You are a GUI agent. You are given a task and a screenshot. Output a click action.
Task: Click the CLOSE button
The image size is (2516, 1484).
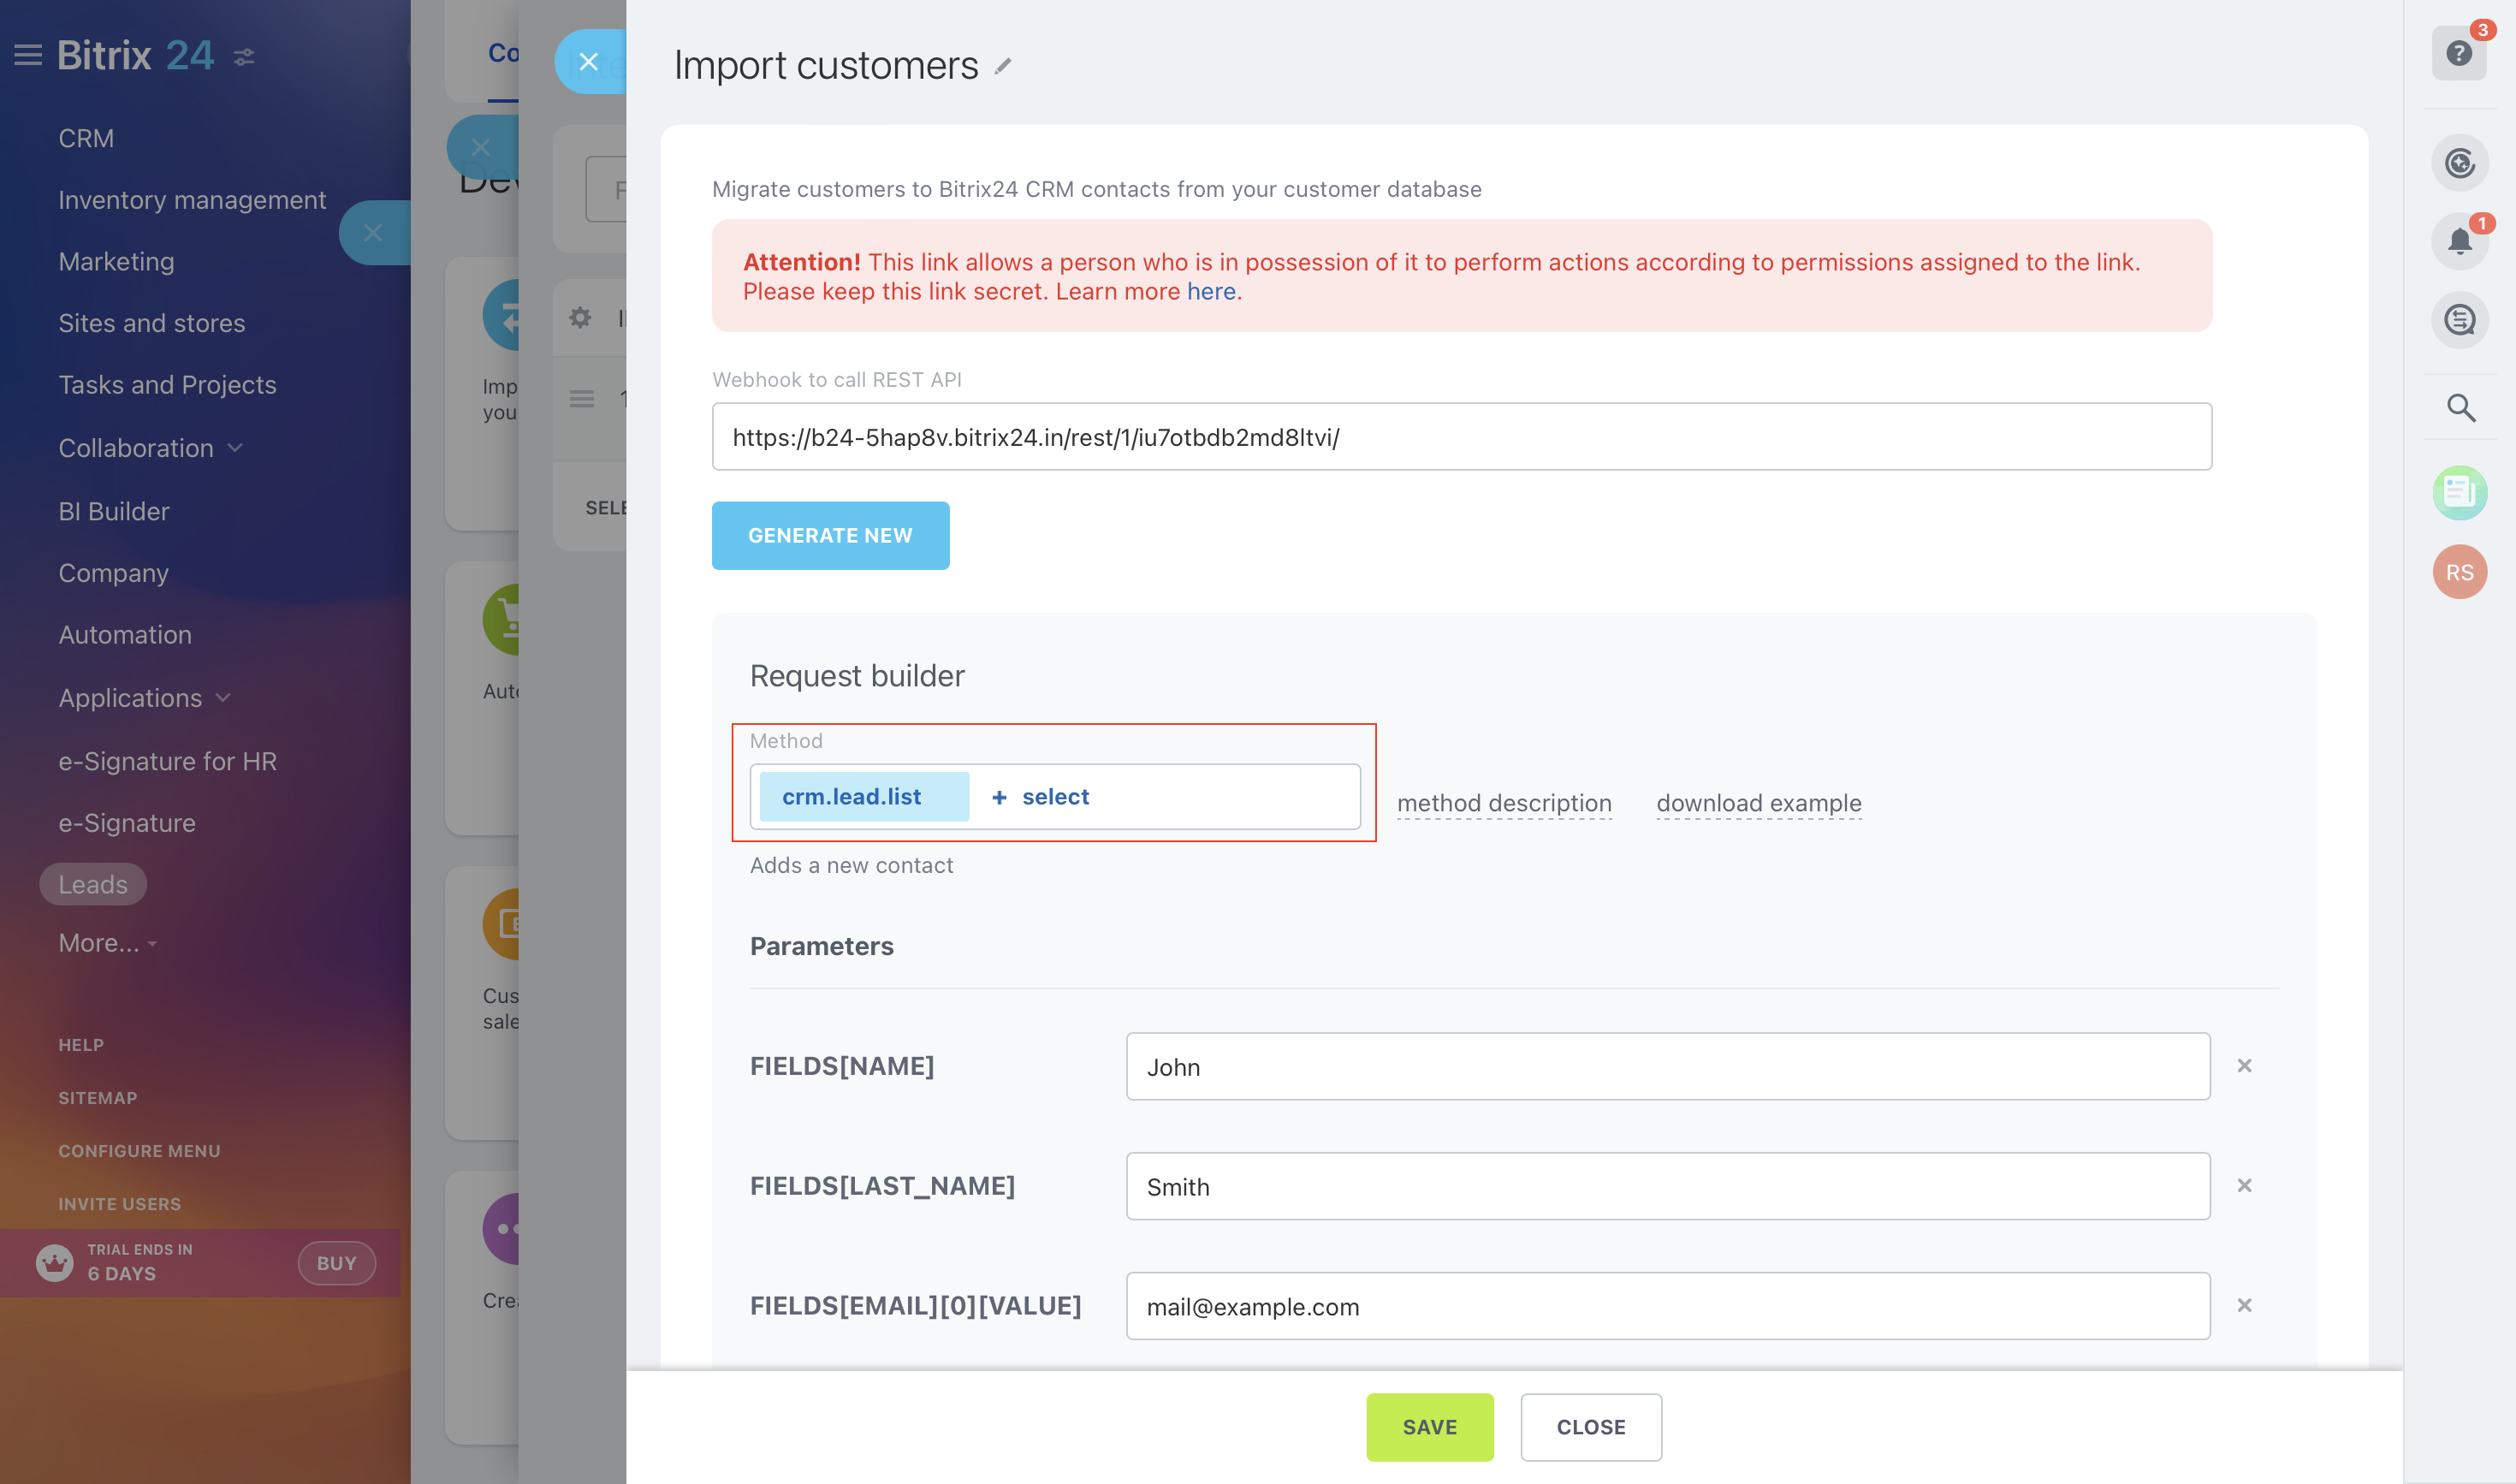[x=1591, y=1427]
